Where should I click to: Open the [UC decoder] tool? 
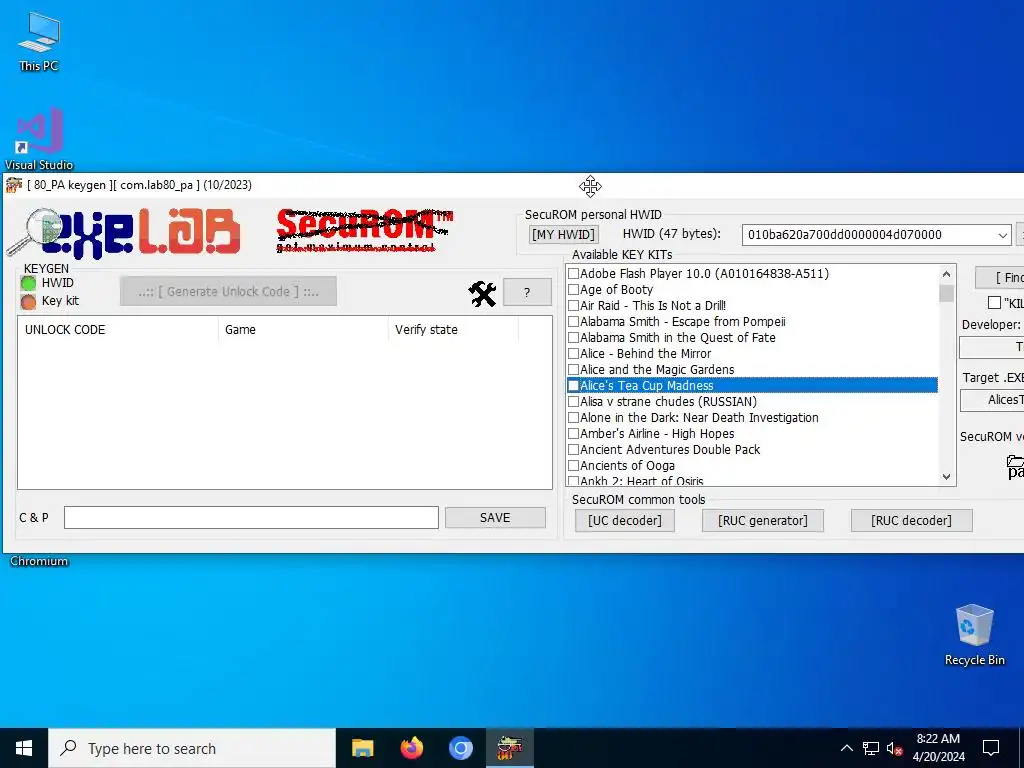tap(625, 520)
